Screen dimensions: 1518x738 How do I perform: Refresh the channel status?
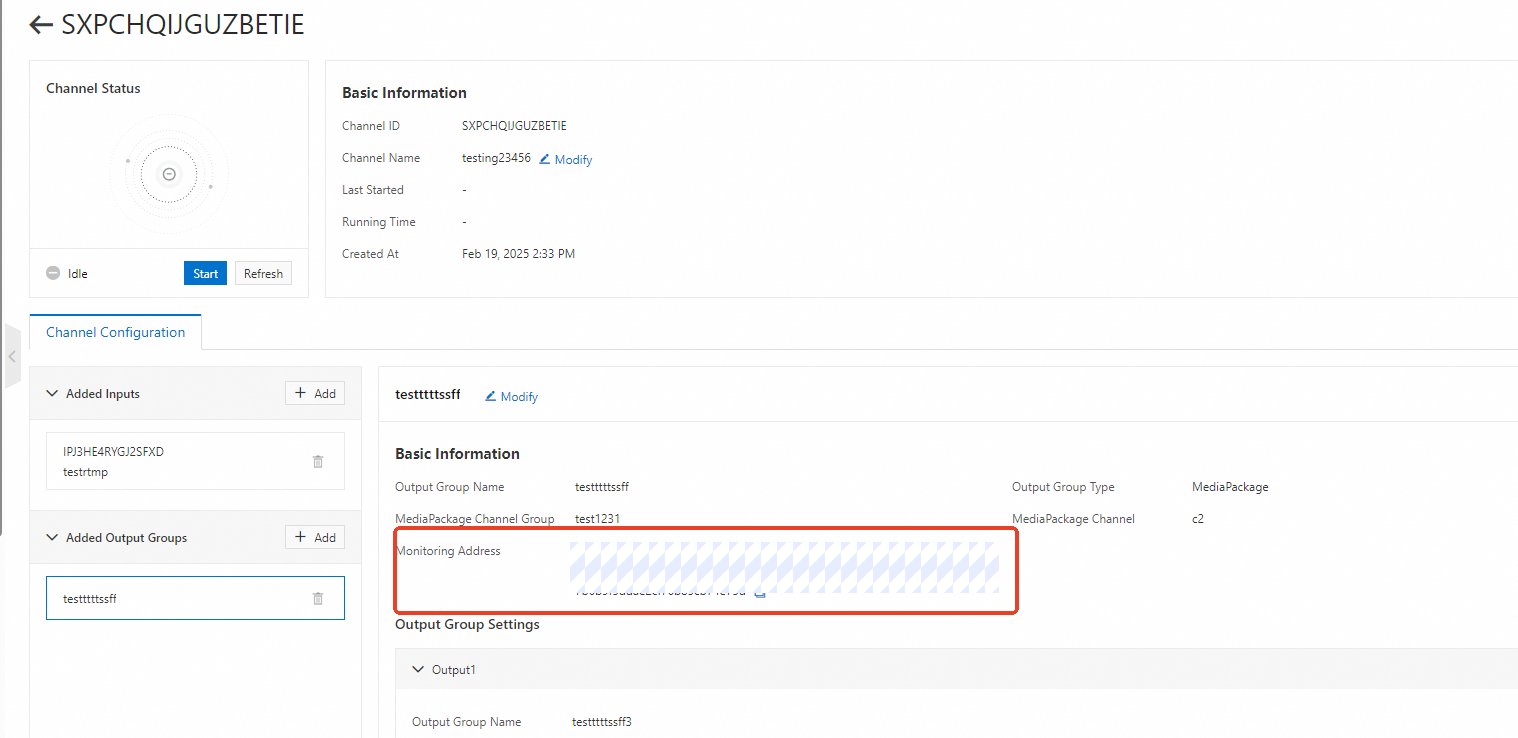(263, 273)
